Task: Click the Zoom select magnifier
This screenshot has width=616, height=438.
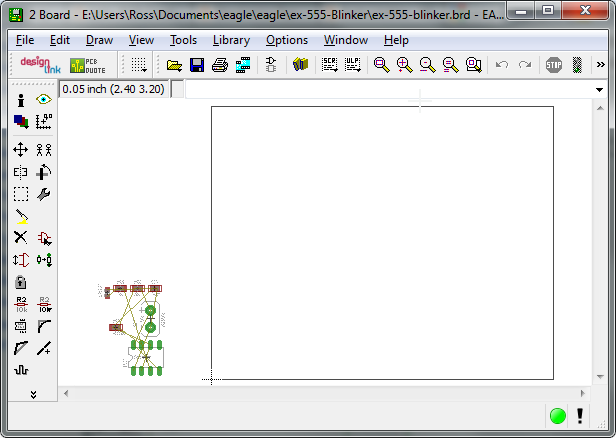Action: (474, 65)
